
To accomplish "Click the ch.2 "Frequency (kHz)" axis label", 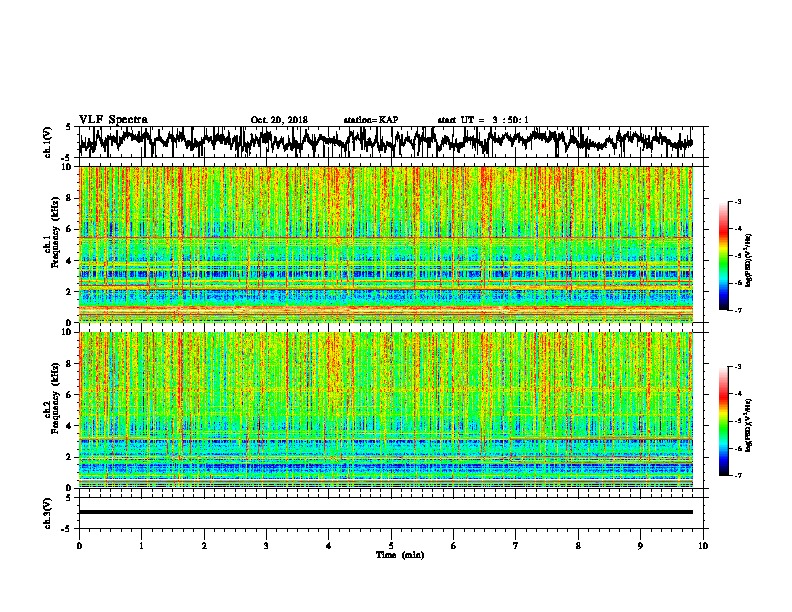I will coord(55,398).
